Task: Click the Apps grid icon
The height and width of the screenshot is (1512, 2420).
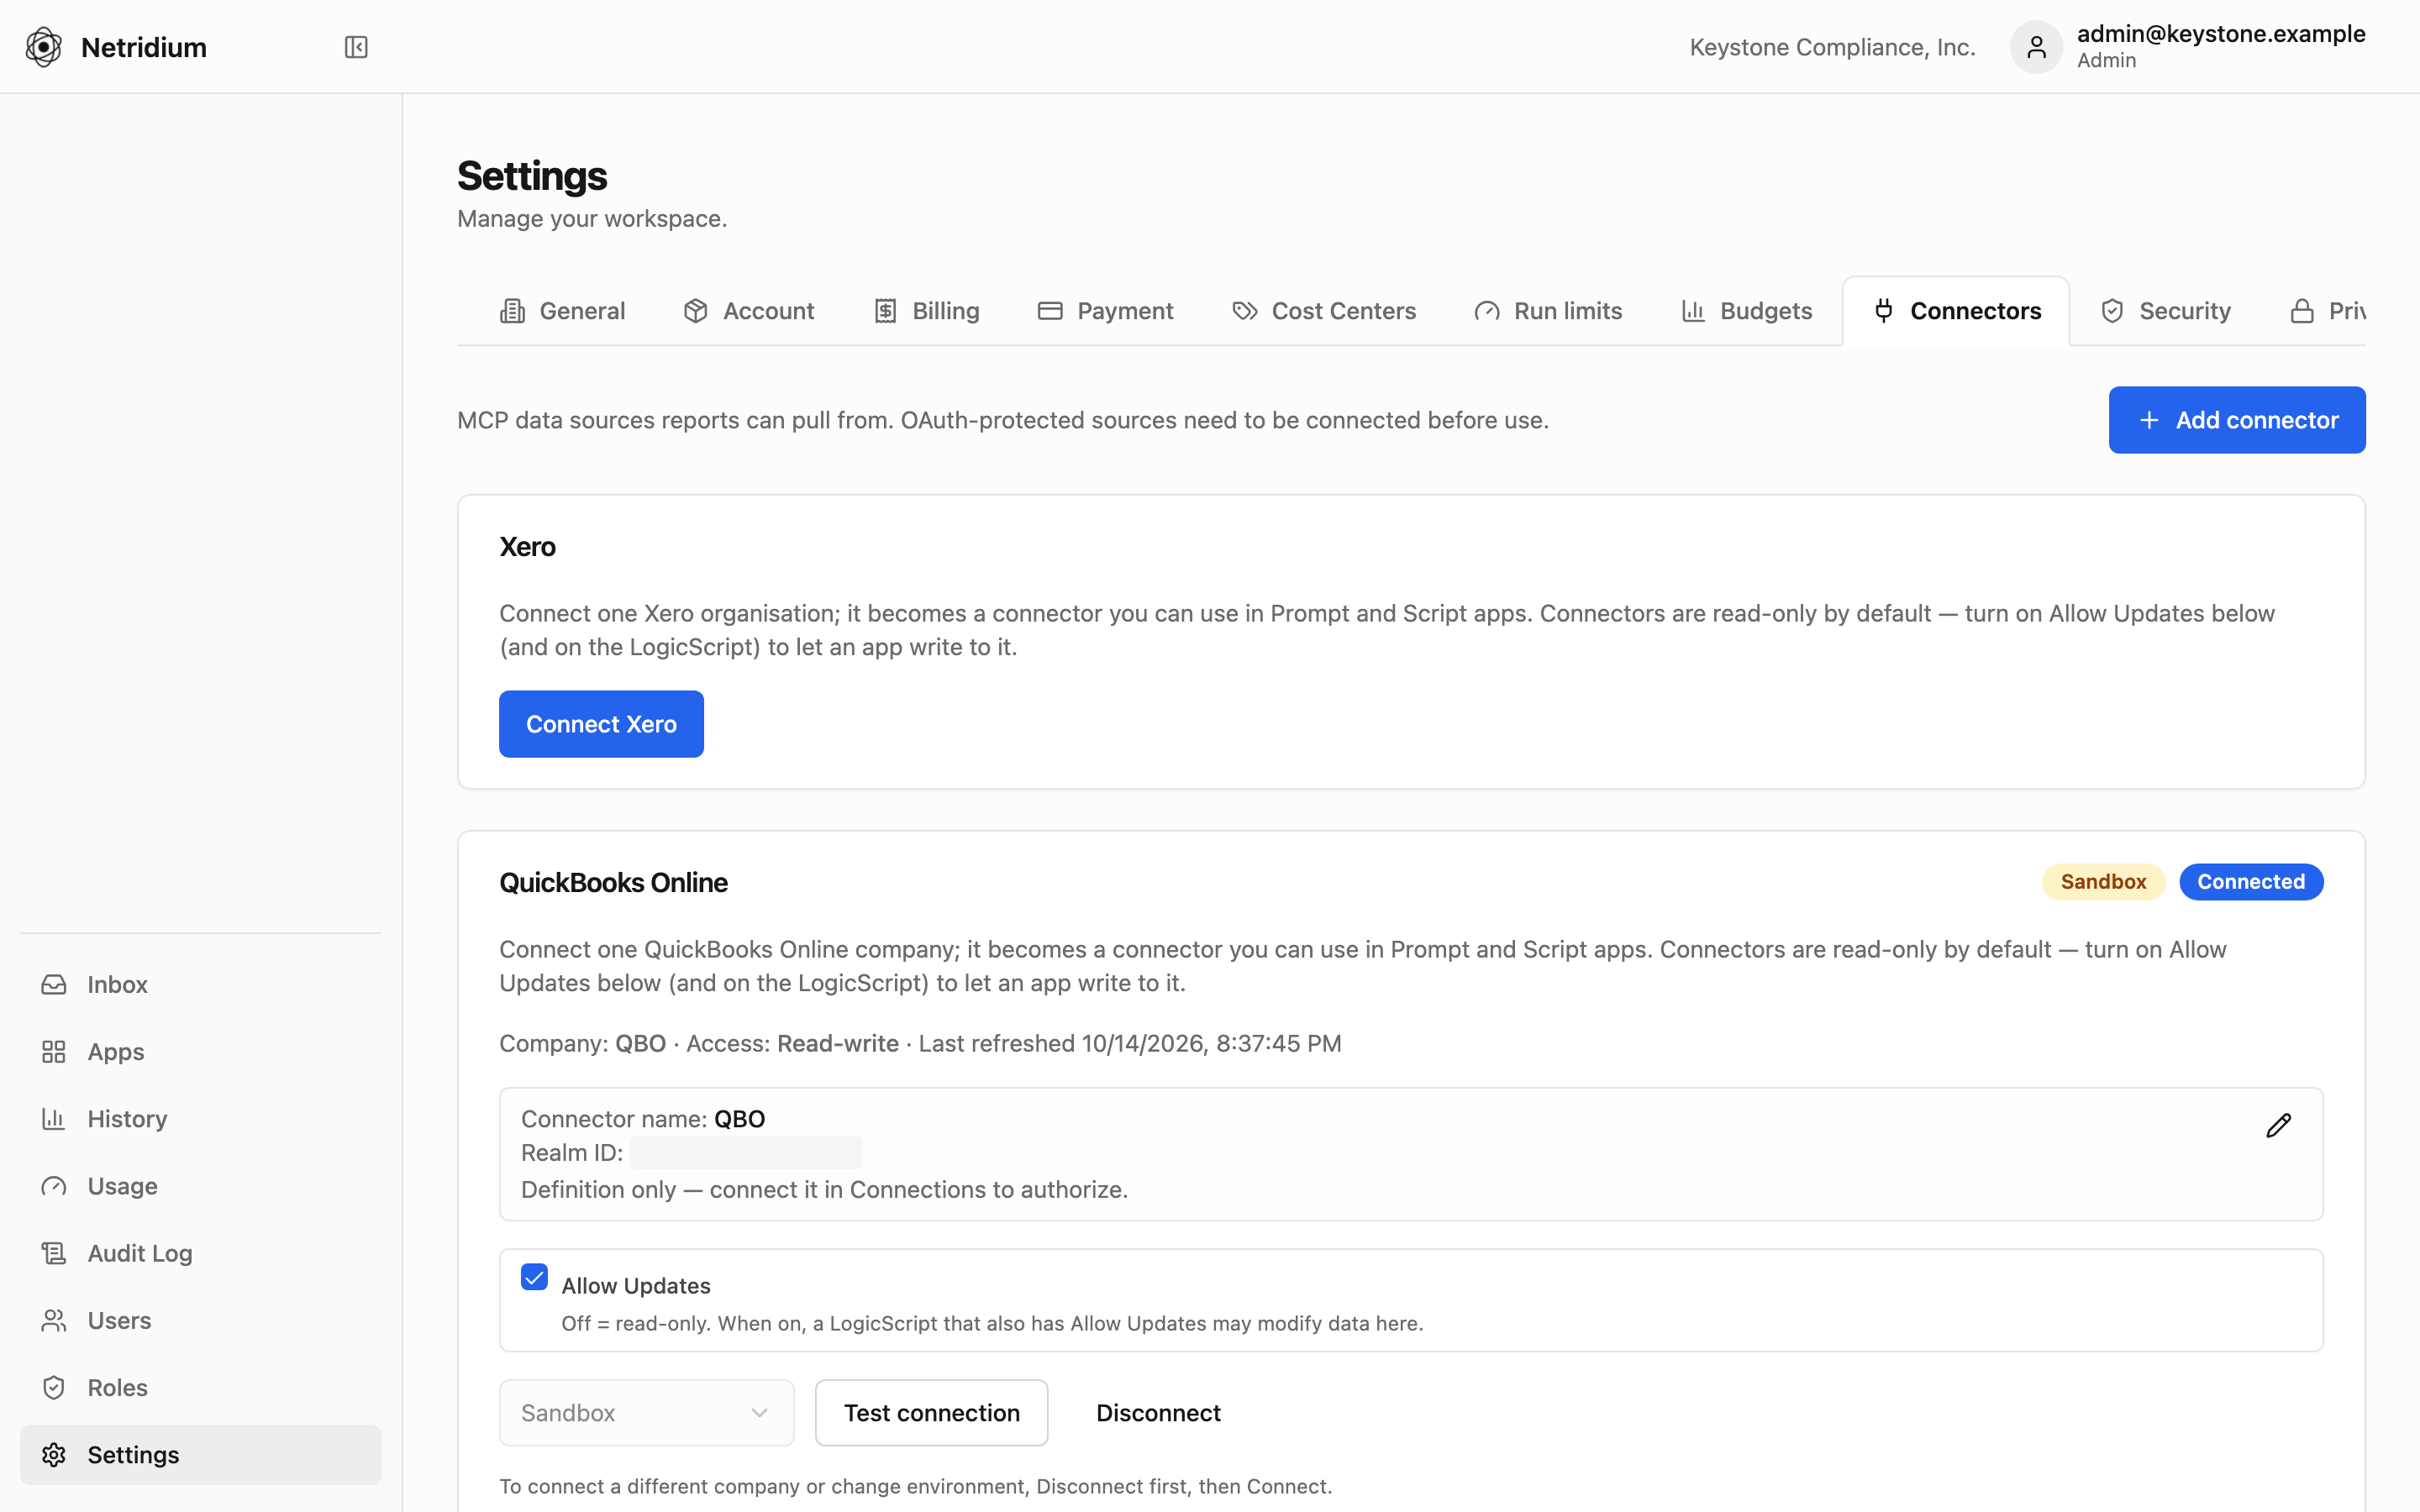Action: coord(54,1051)
